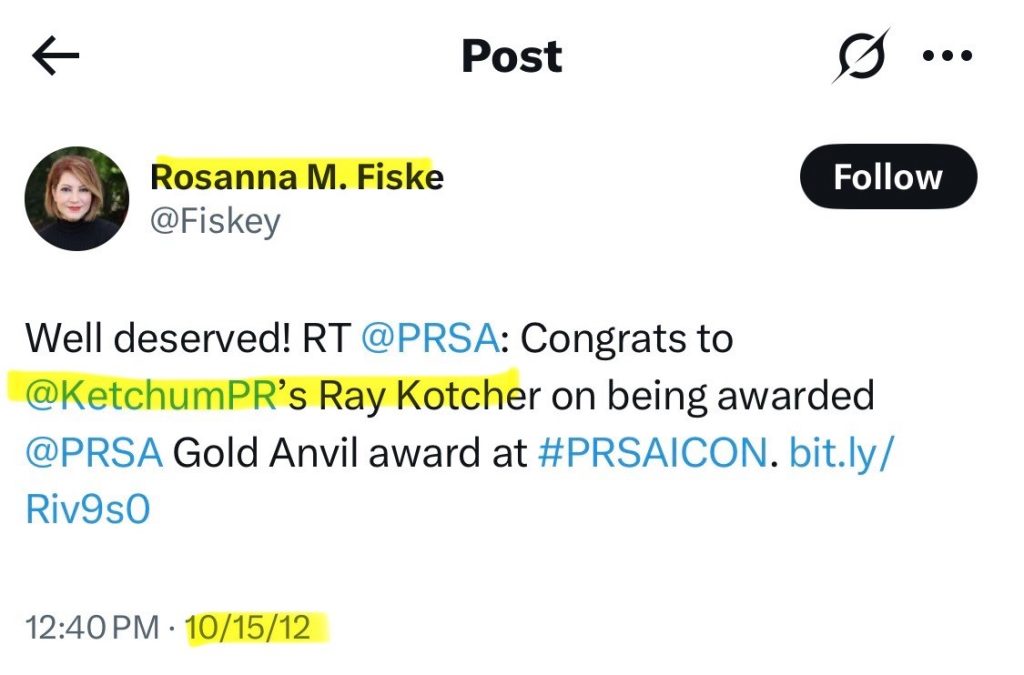Open the three-dot more options menu
Screen dimensions: 1024x675
point(948,55)
